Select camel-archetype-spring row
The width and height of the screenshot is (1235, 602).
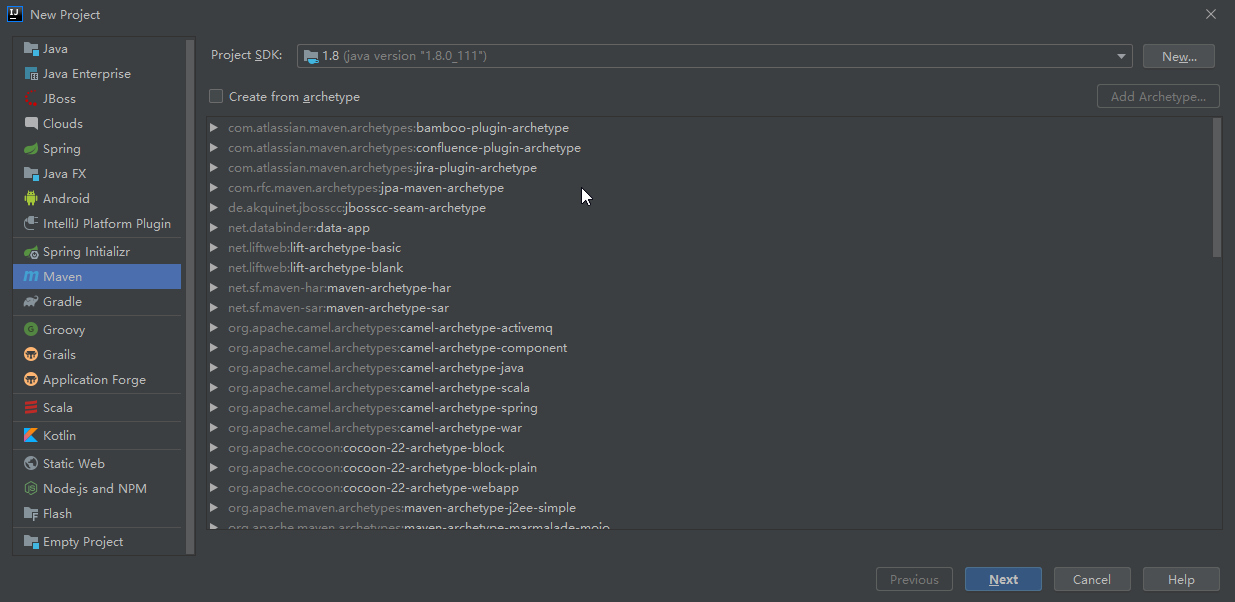(x=709, y=408)
